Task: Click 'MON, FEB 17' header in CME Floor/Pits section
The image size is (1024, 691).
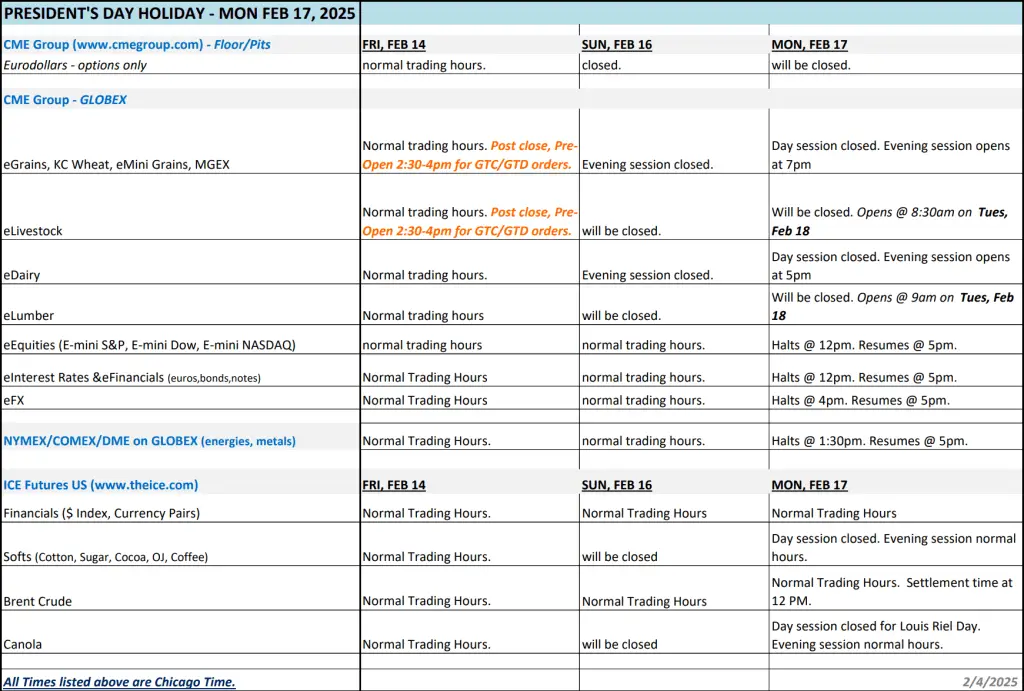Action: click(809, 44)
